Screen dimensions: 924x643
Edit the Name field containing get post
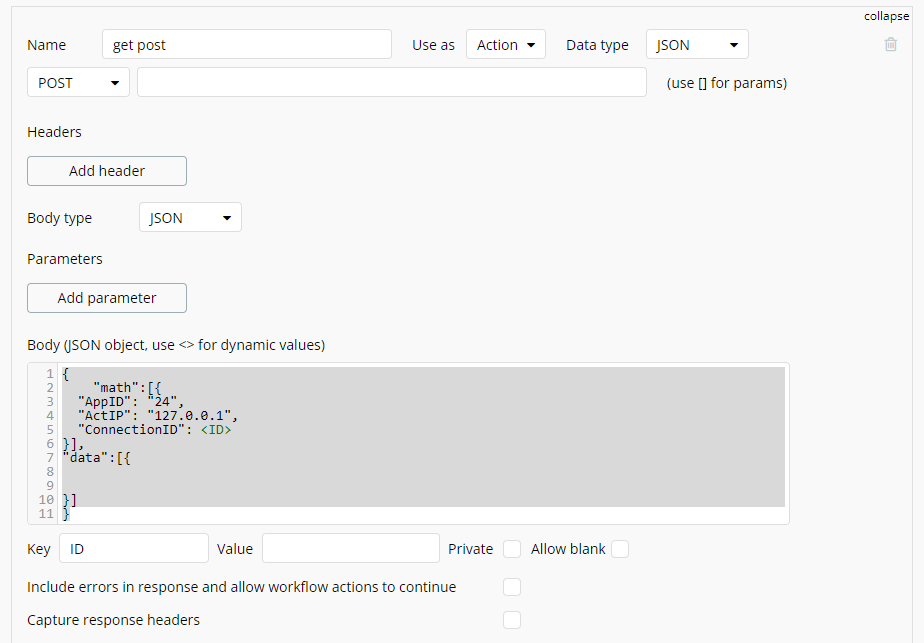[x=246, y=44]
